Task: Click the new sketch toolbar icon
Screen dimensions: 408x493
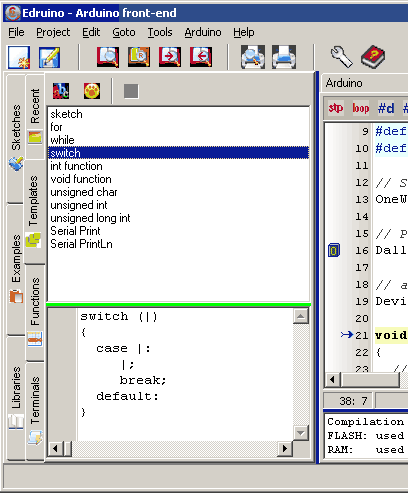Action: [x=19, y=57]
